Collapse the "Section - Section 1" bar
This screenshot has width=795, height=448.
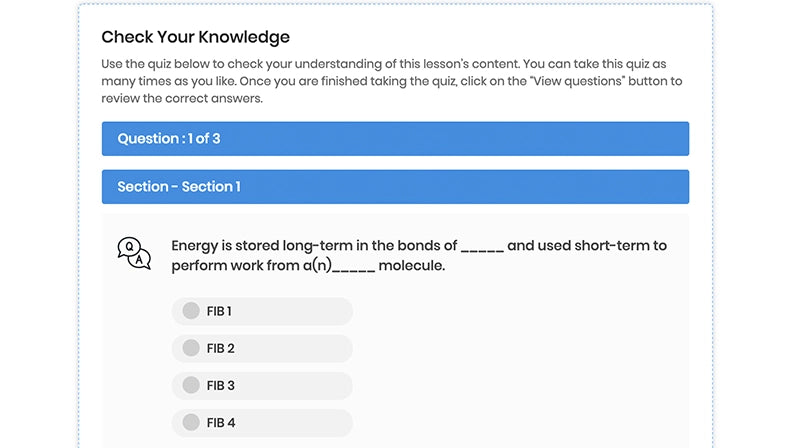[395, 187]
